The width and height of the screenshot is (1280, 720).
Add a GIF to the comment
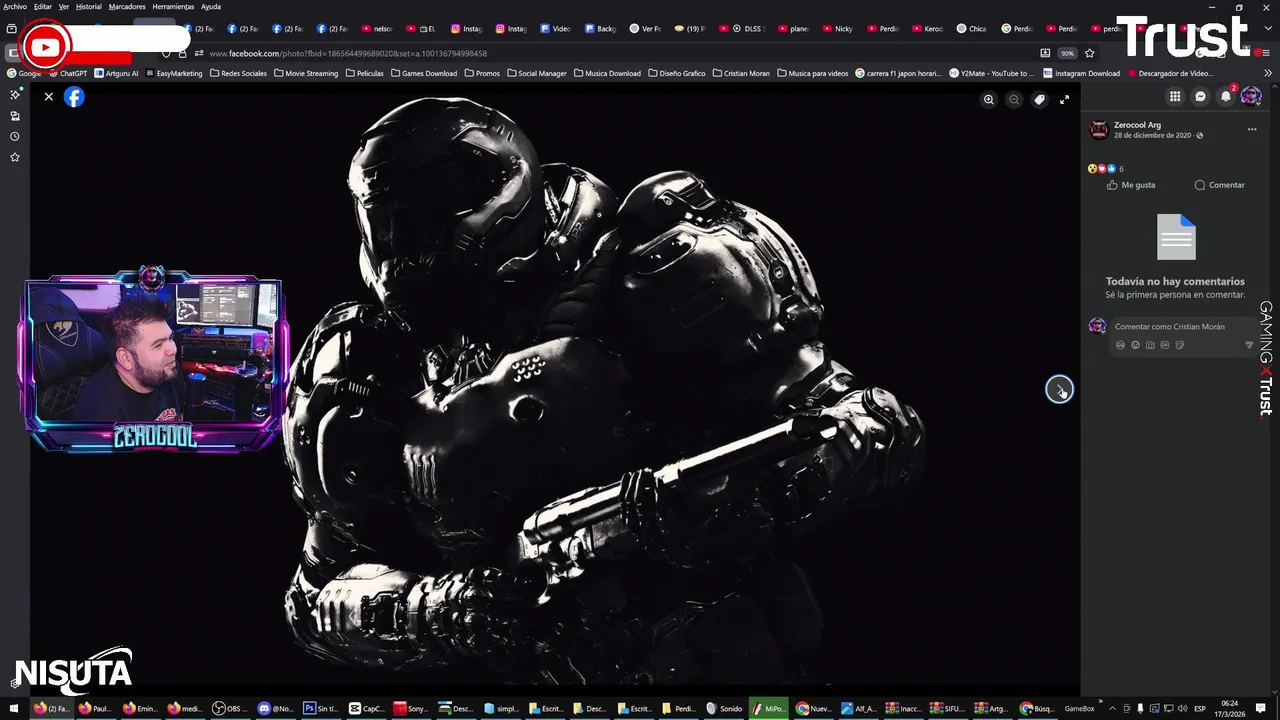click(1165, 345)
